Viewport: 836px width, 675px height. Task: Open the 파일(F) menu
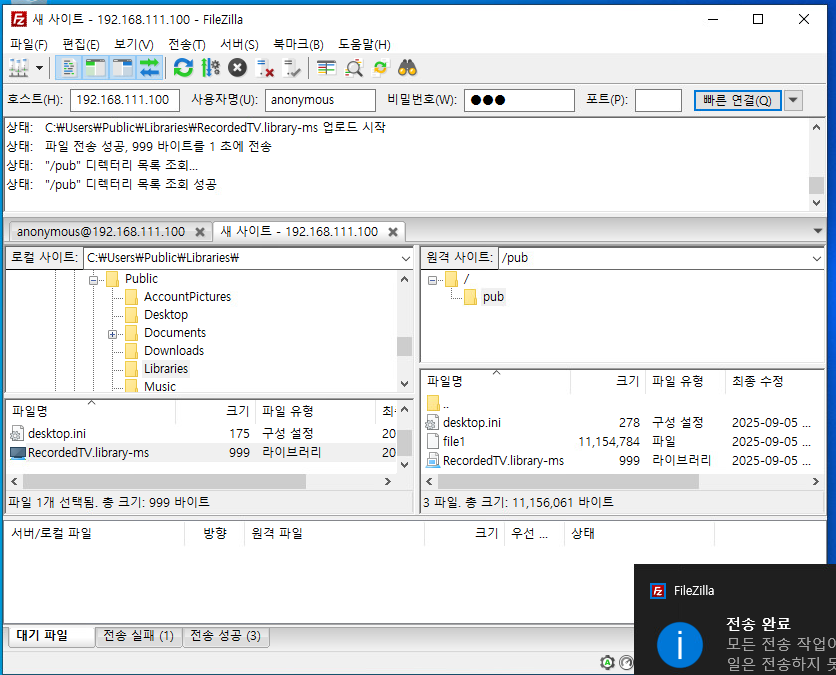(29, 44)
